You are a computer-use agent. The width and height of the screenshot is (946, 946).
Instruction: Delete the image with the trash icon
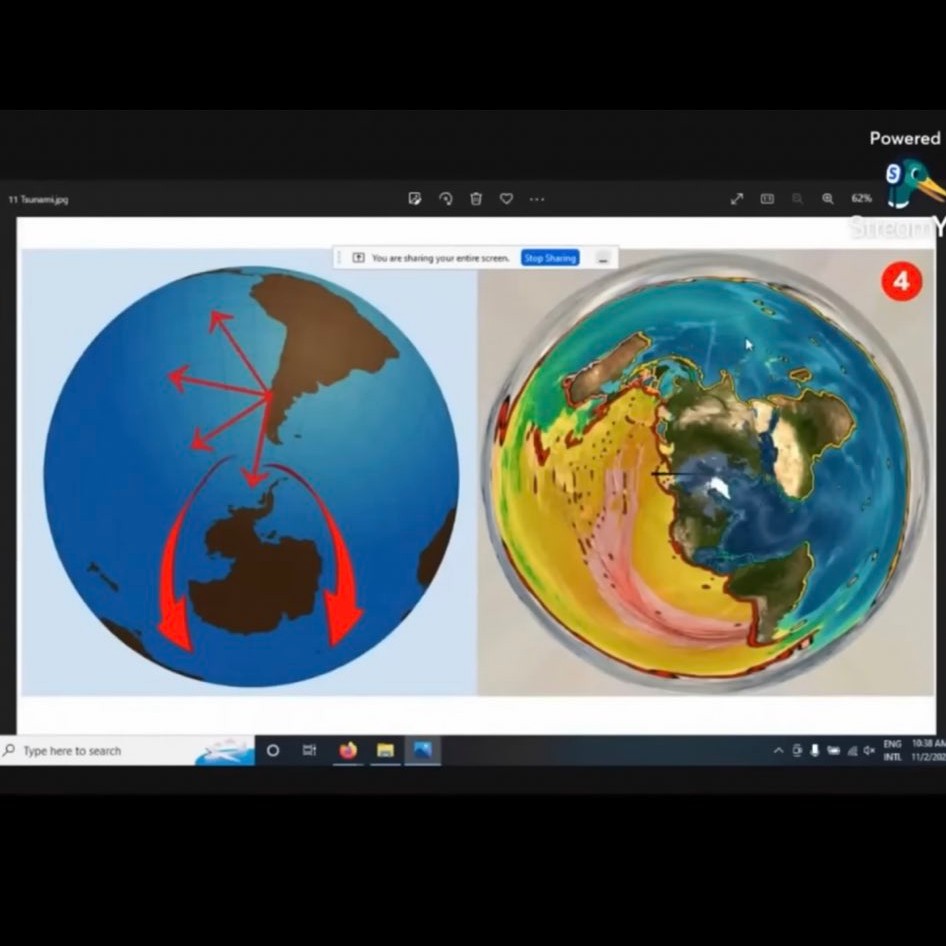click(476, 198)
